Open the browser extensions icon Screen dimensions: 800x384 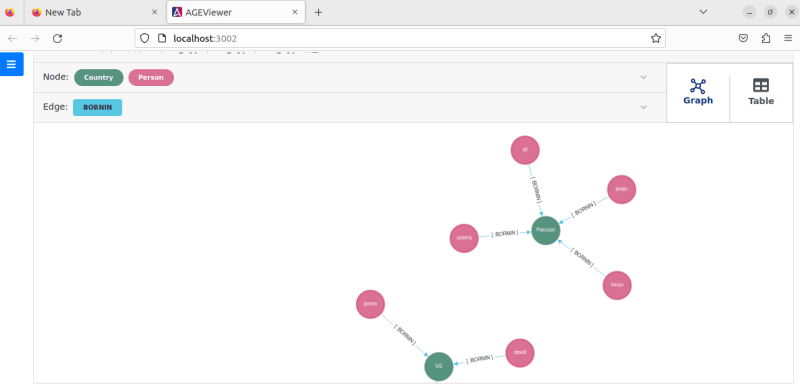(x=766, y=38)
